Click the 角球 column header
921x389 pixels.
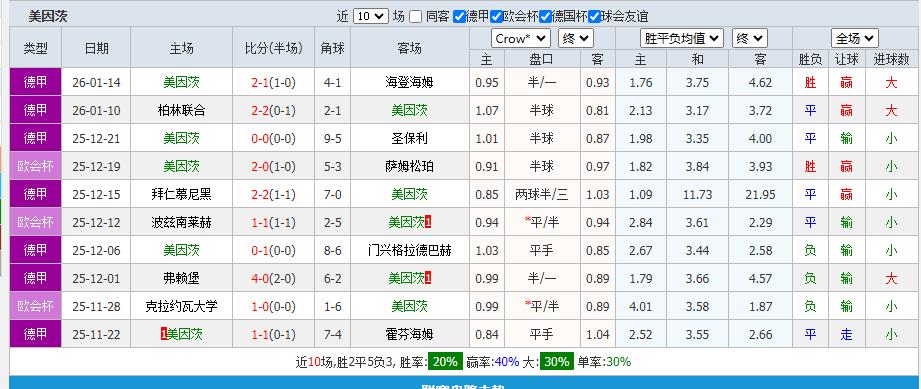click(x=332, y=48)
